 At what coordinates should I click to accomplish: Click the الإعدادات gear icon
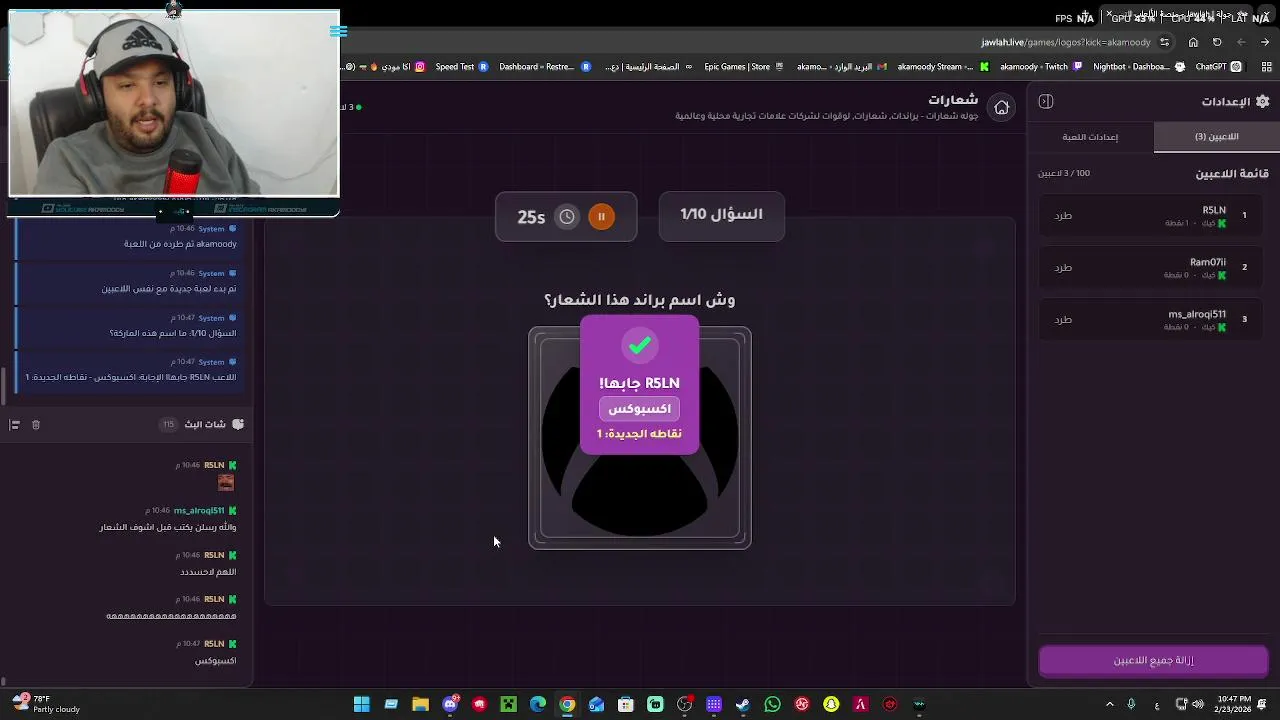pos(1262,101)
